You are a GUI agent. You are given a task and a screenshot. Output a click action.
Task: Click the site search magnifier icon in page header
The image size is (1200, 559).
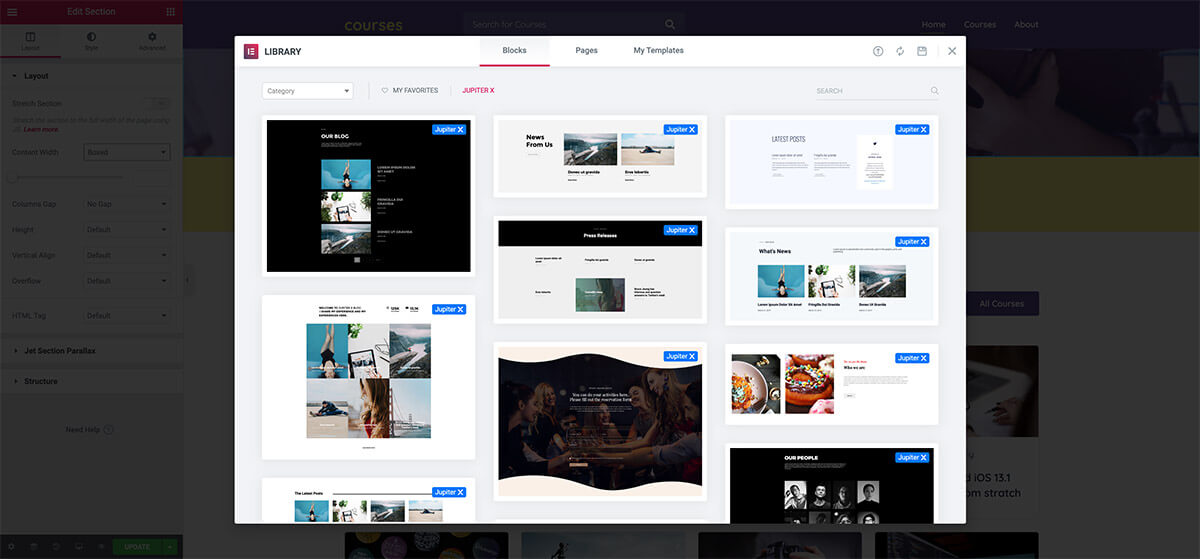coord(670,24)
